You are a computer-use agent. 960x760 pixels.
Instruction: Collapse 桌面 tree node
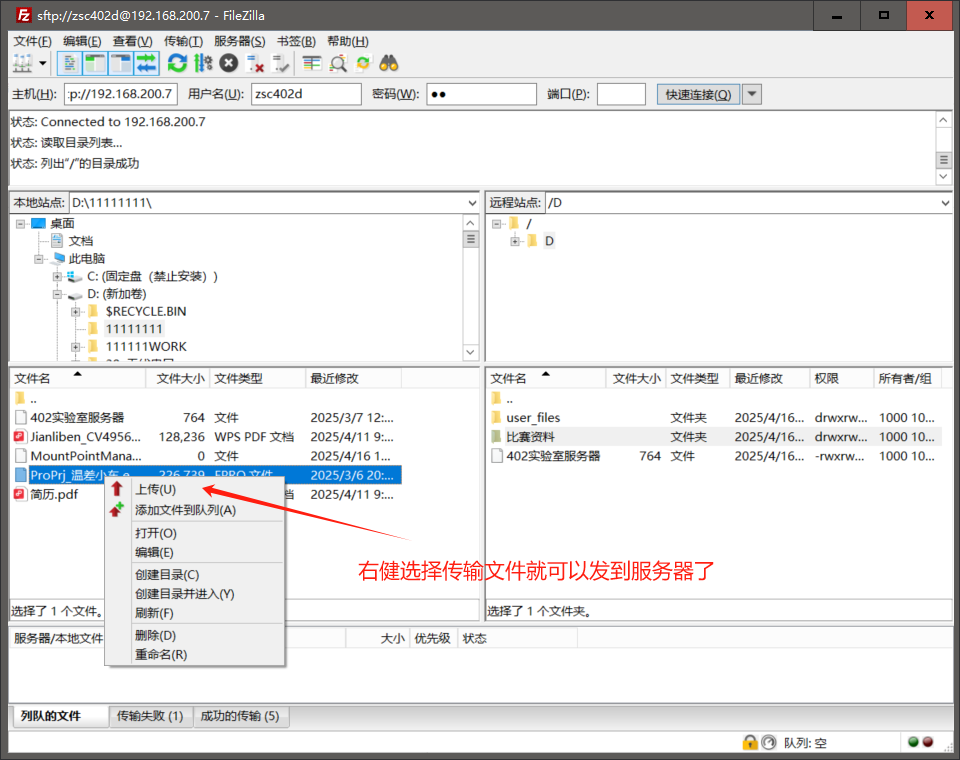(21, 224)
